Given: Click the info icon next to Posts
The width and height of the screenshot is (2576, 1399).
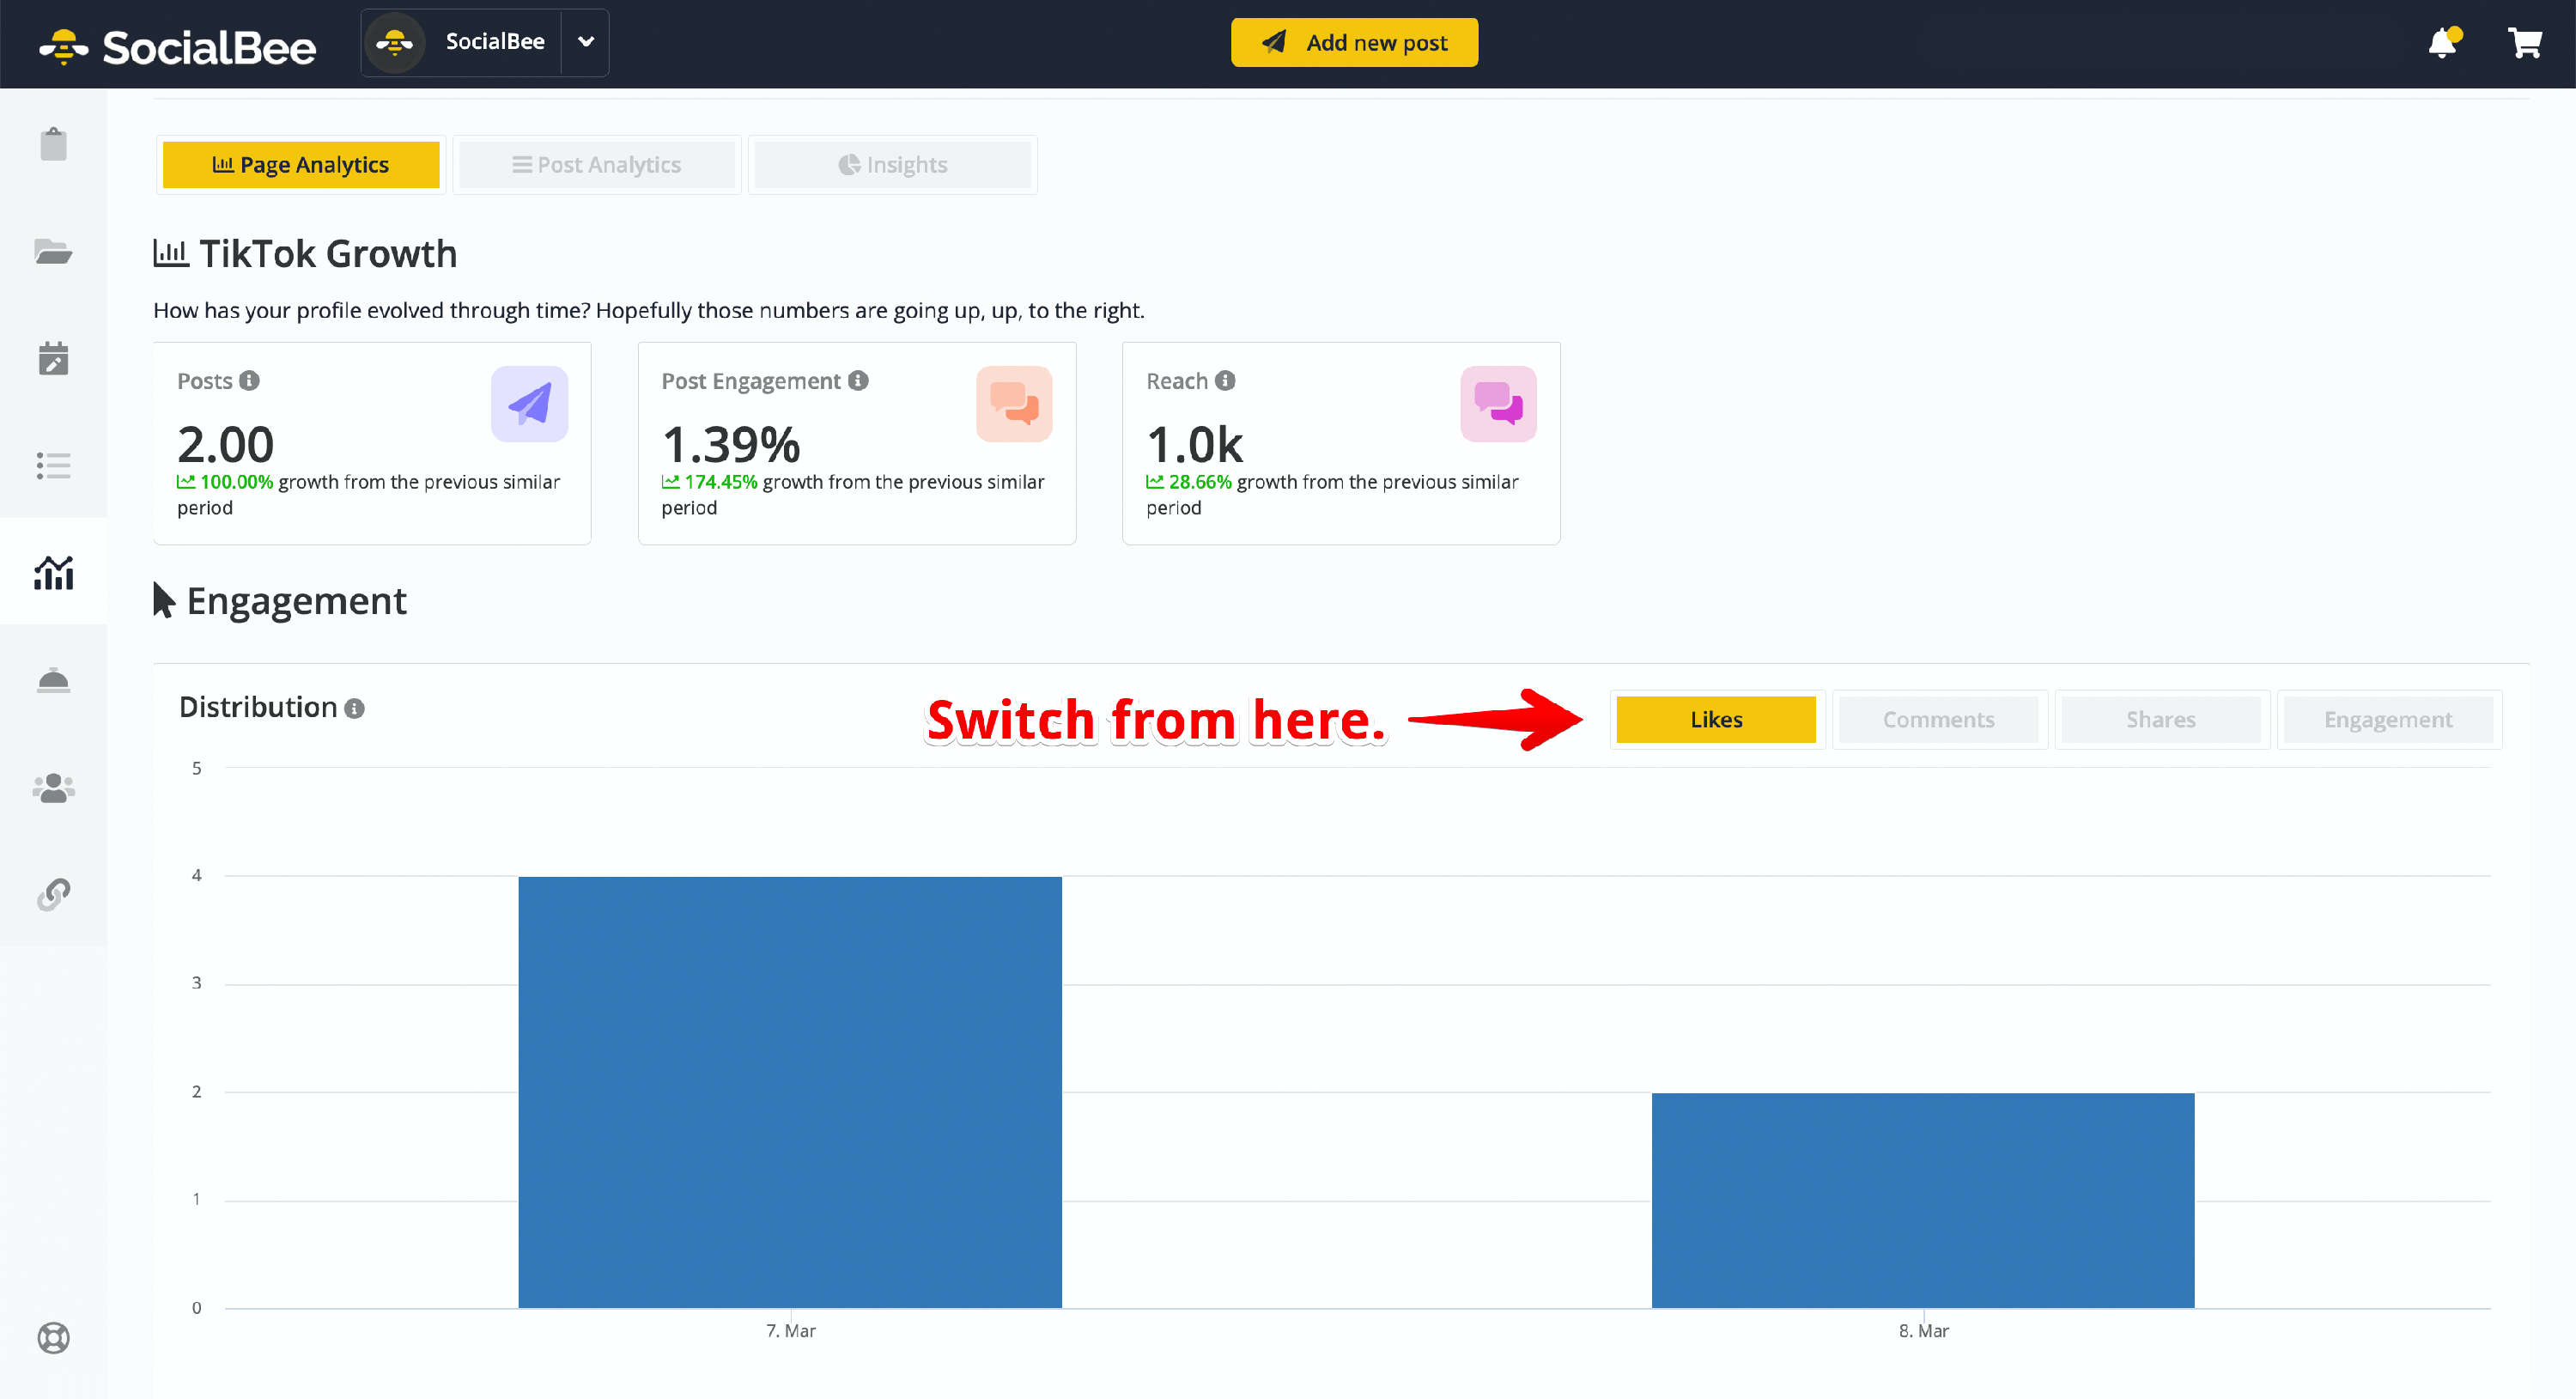Looking at the screenshot, I should point(250,380).
